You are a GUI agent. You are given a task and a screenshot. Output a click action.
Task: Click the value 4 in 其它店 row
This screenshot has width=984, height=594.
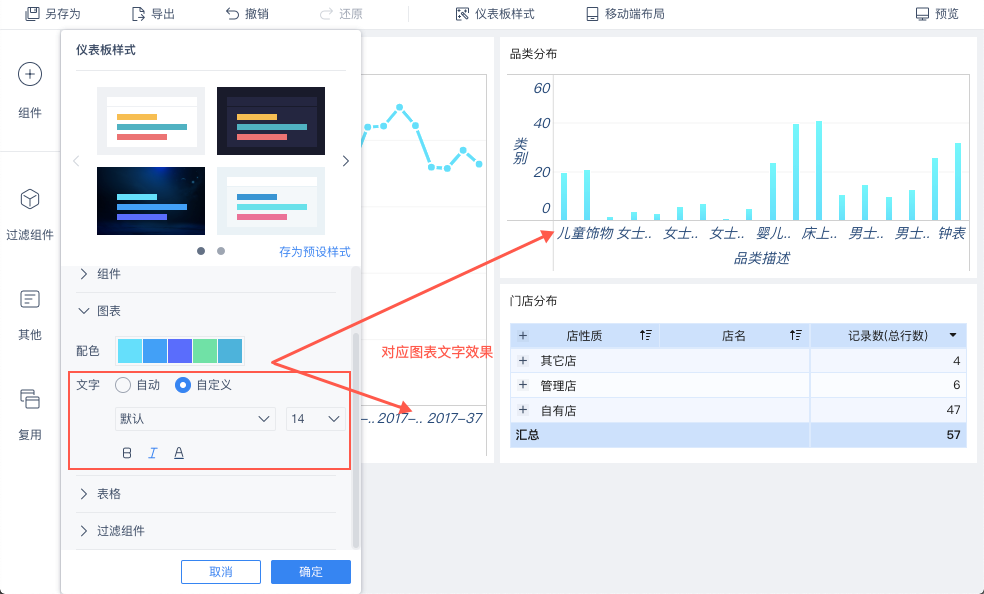pyautogui.click(x=956, y=361)
